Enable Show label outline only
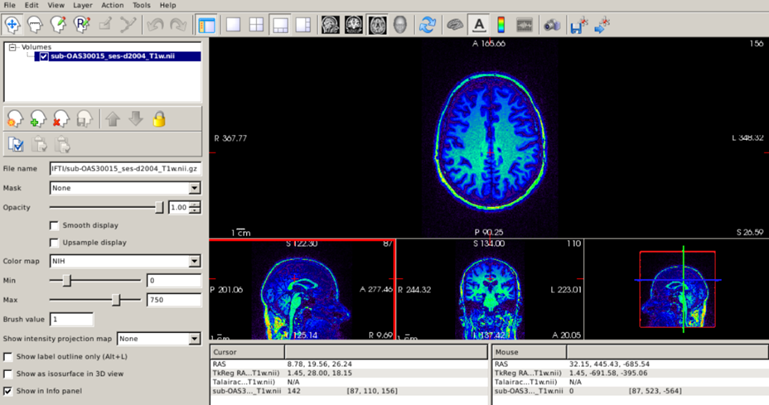This screenshot has width=769, height=405. click(x=8, y=357)
